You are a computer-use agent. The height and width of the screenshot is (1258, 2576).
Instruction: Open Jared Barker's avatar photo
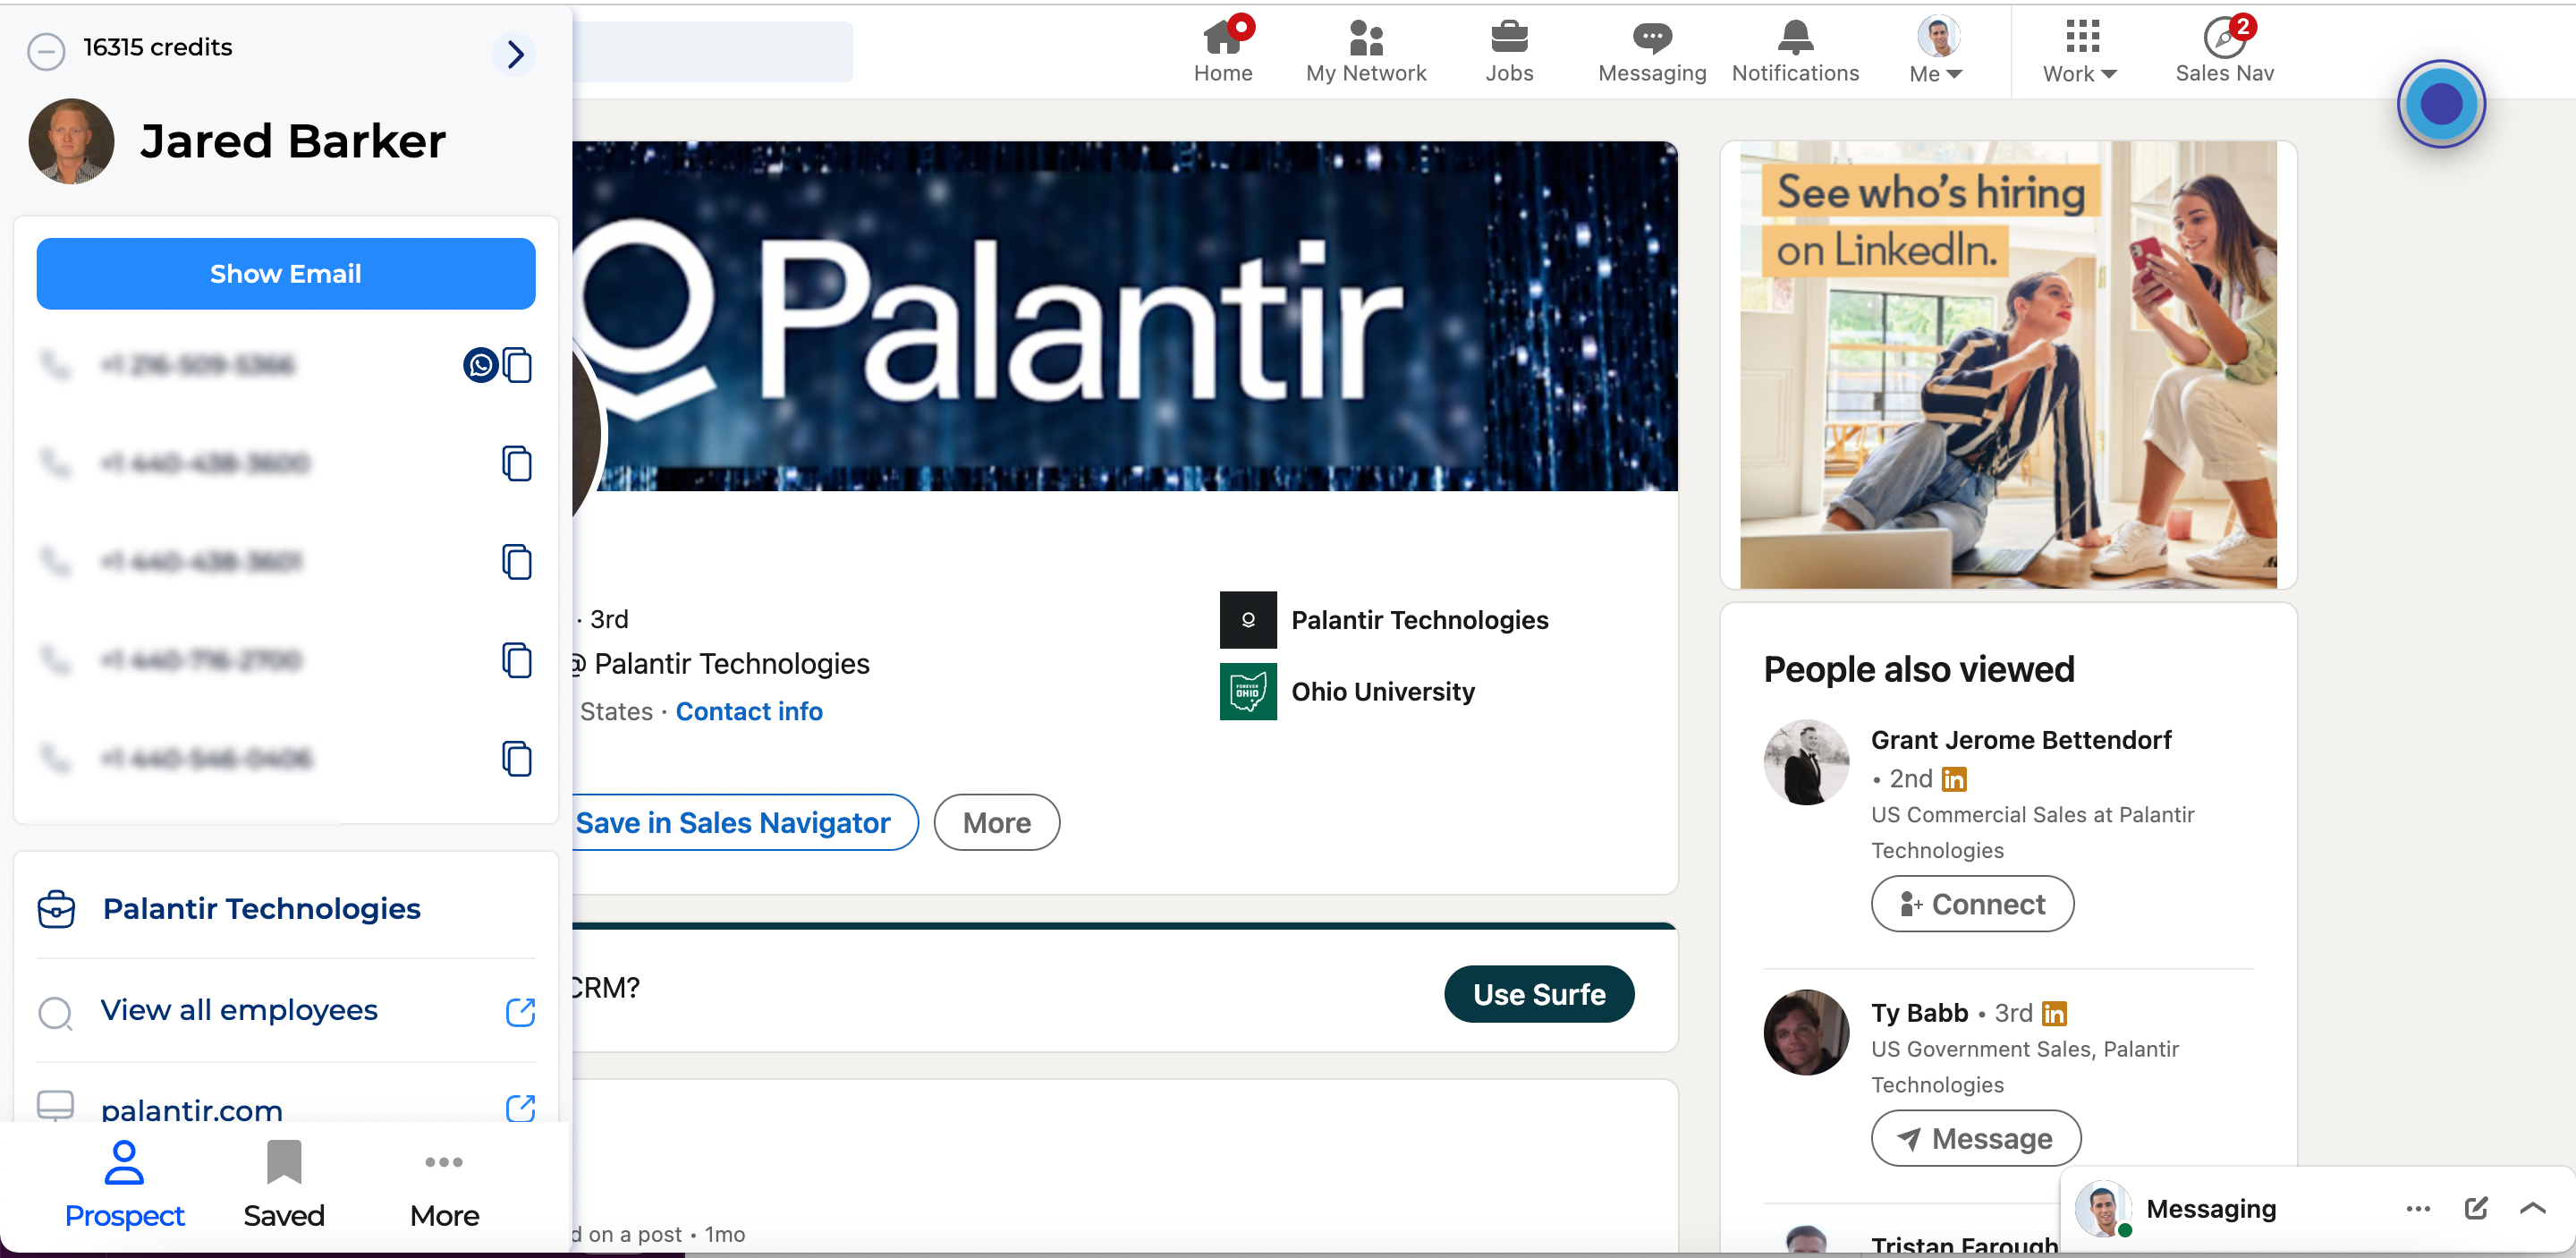(71, 141)
